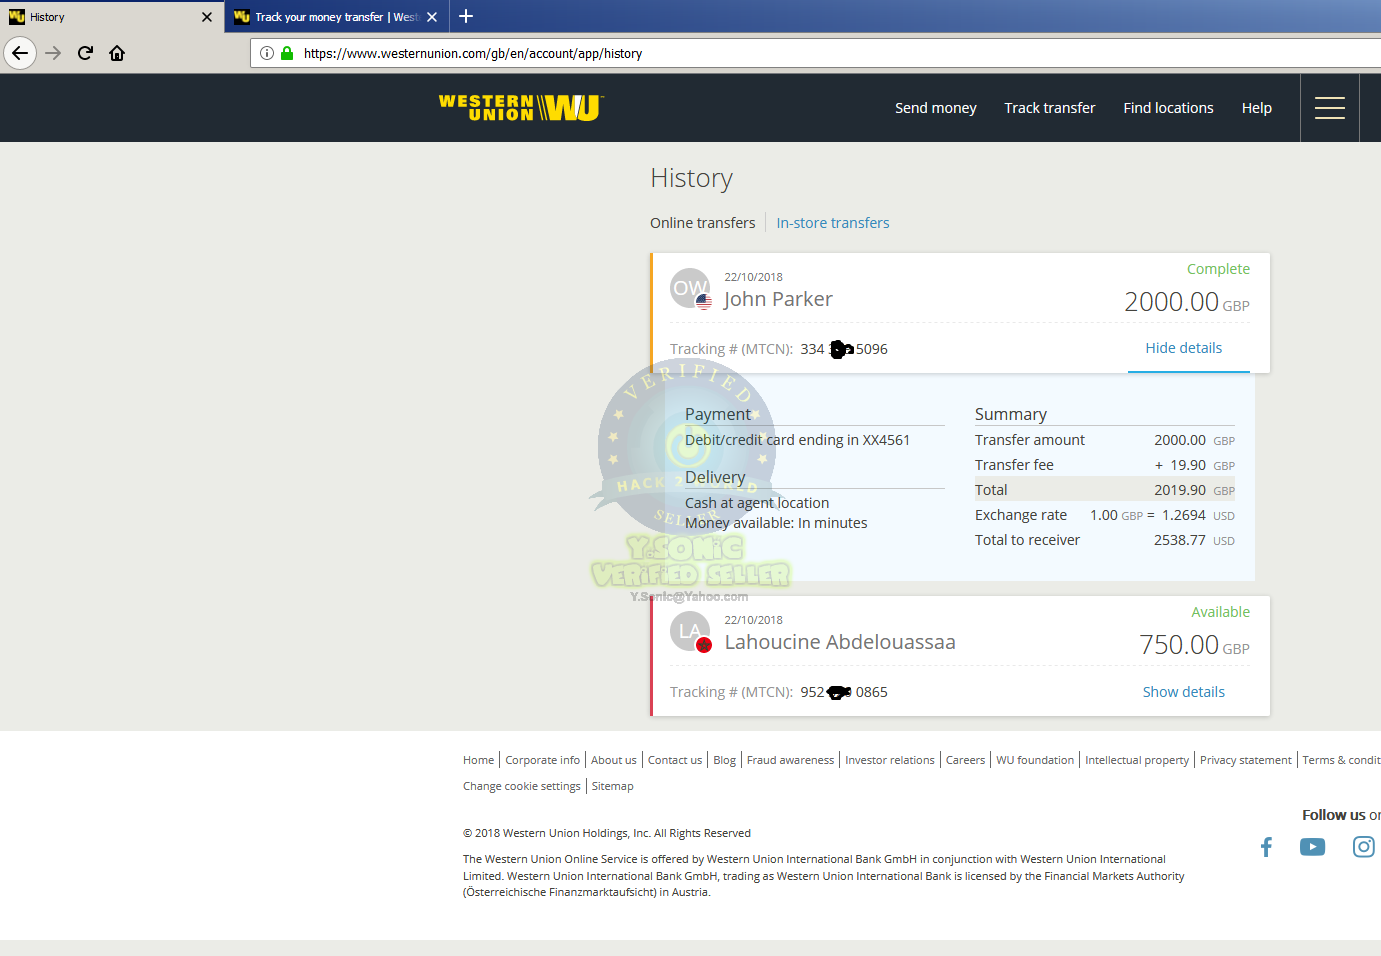
Task: Open the WU foundation footer link
Action: point(1035,760)
